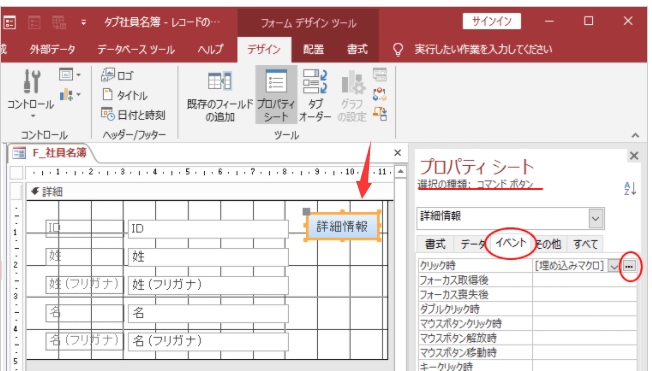Select the 名 text box field
652x371 pixels.
pos(208,313)
